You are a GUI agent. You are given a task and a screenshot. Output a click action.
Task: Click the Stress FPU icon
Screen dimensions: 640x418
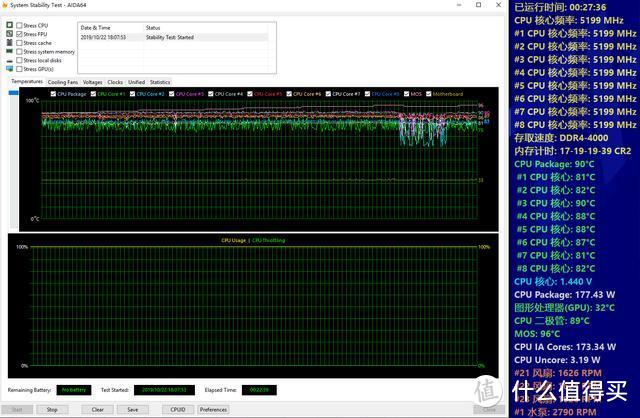9,34
